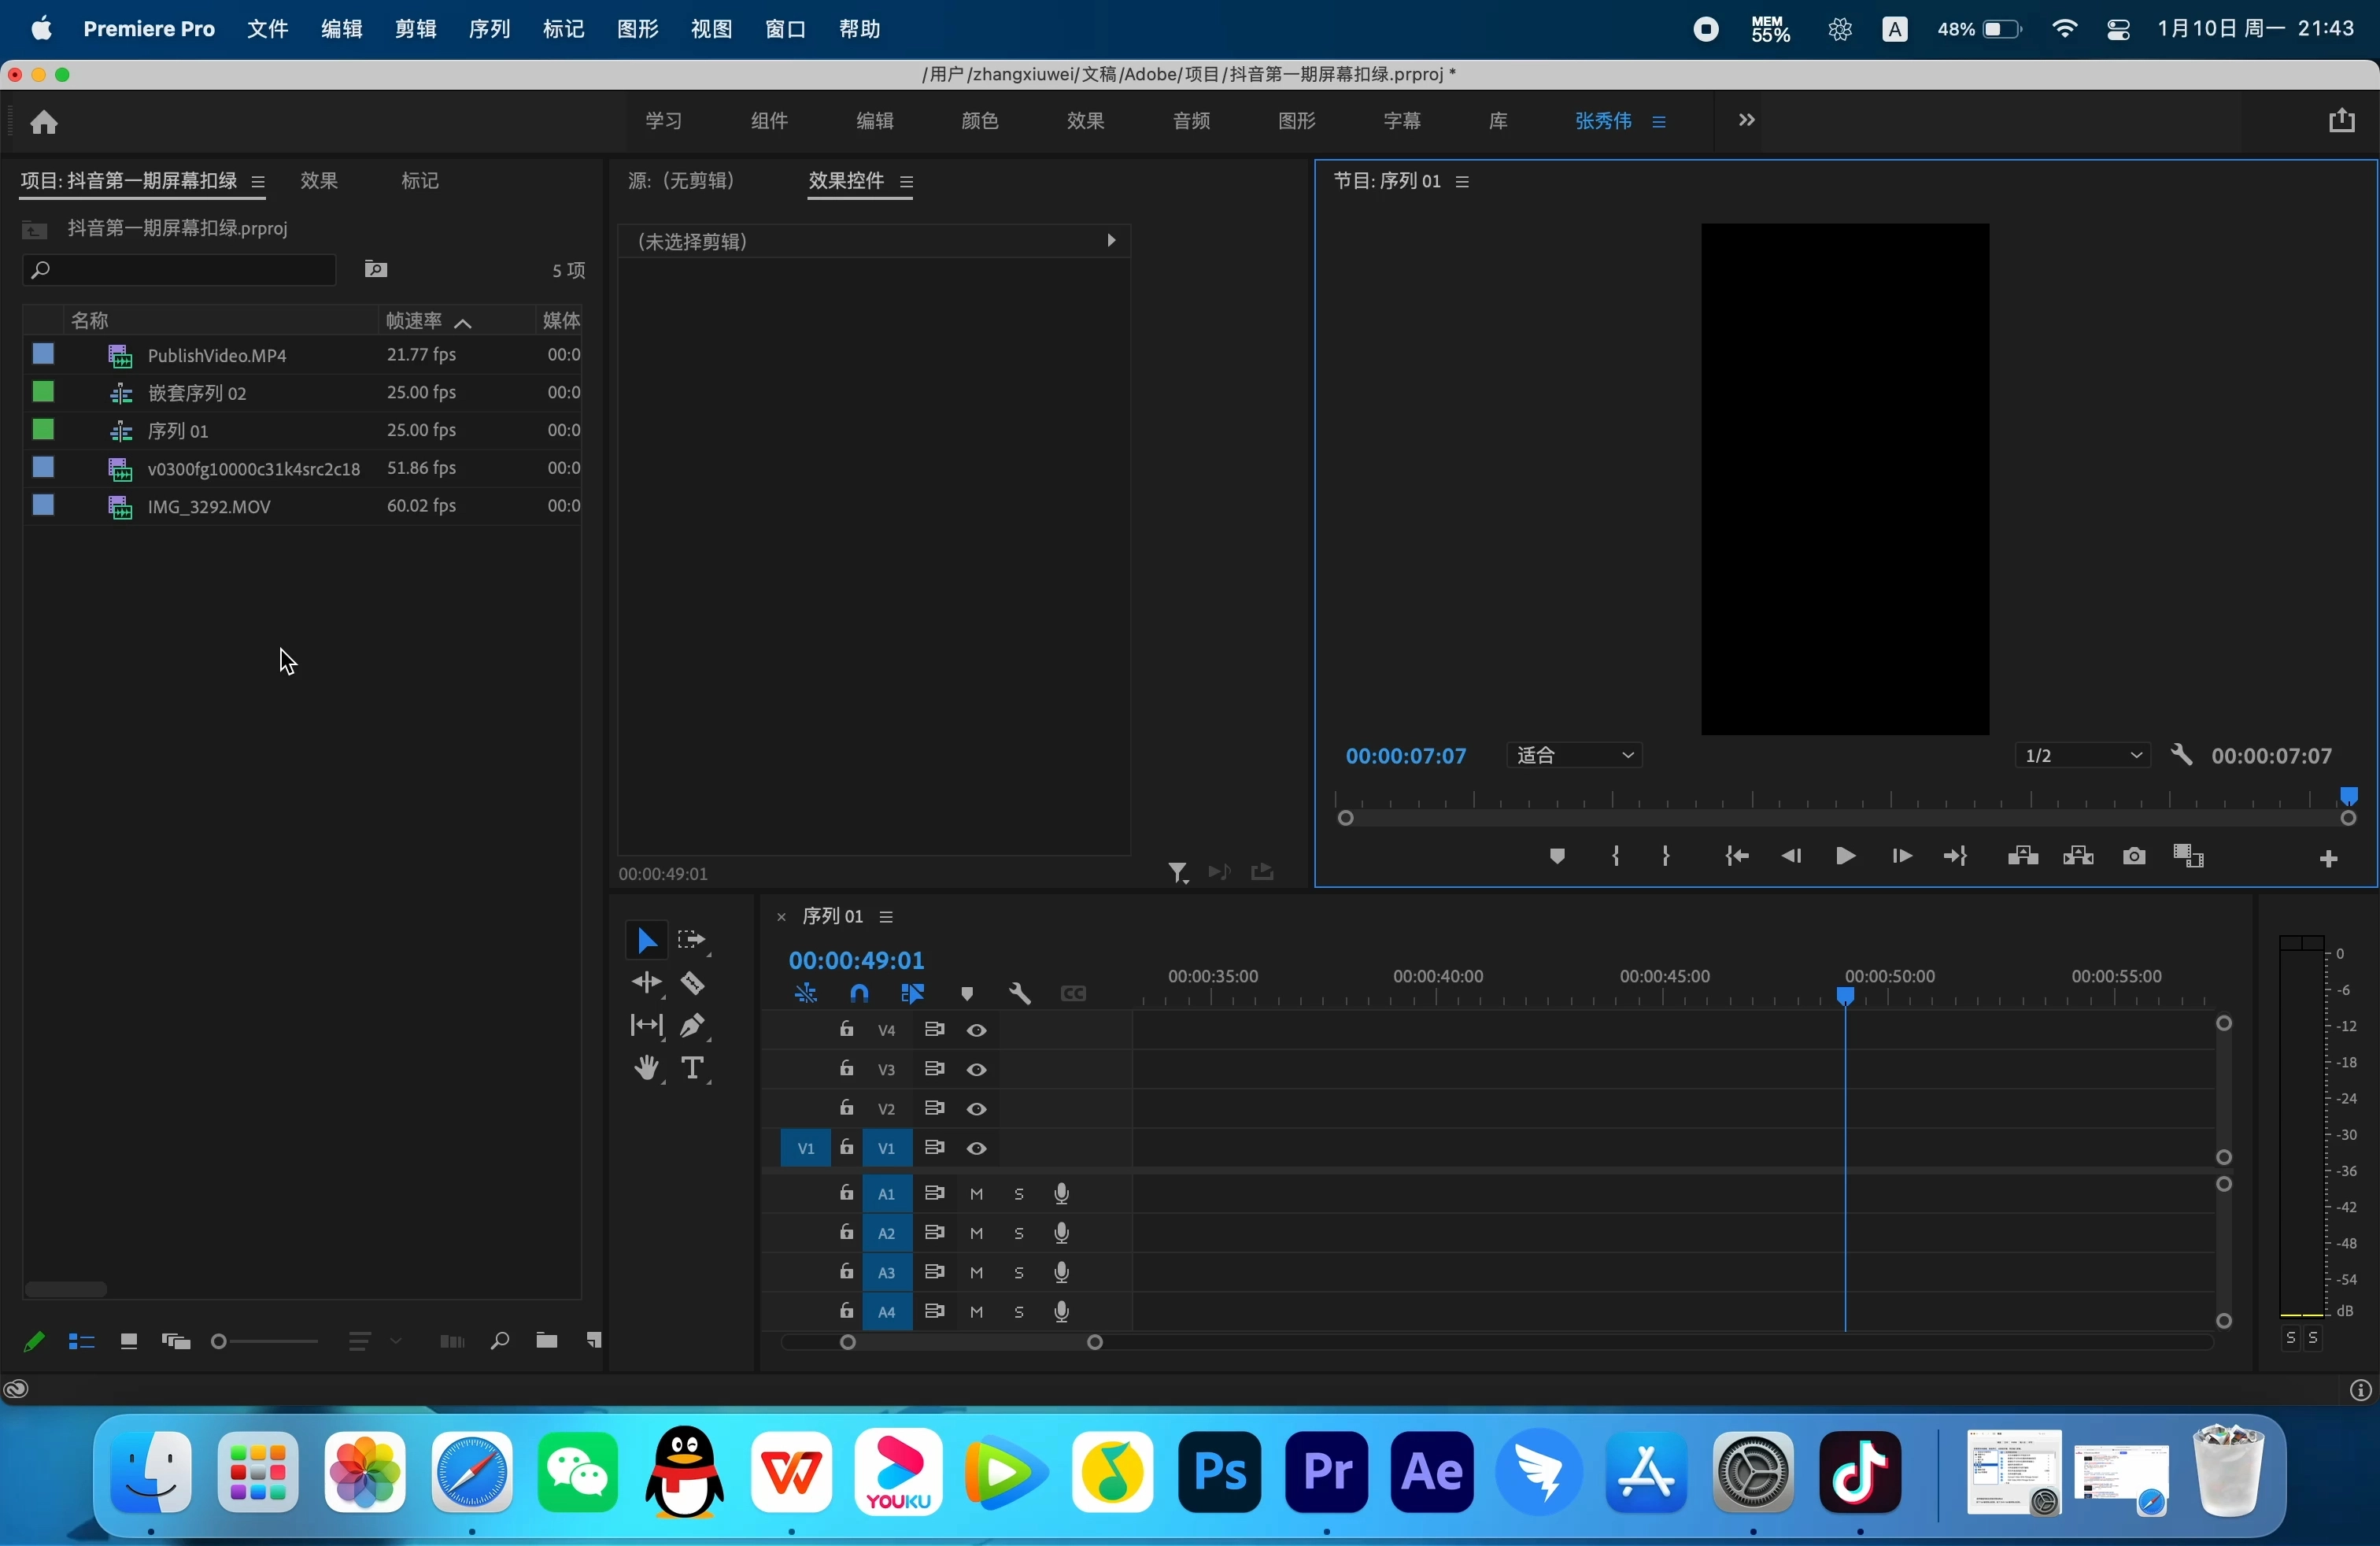Open Program monitor 序列 01 panel menu

pos(1463,182)
